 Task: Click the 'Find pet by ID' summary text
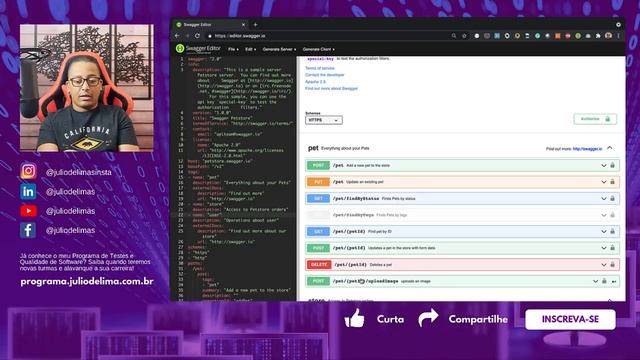coord(380,231)
